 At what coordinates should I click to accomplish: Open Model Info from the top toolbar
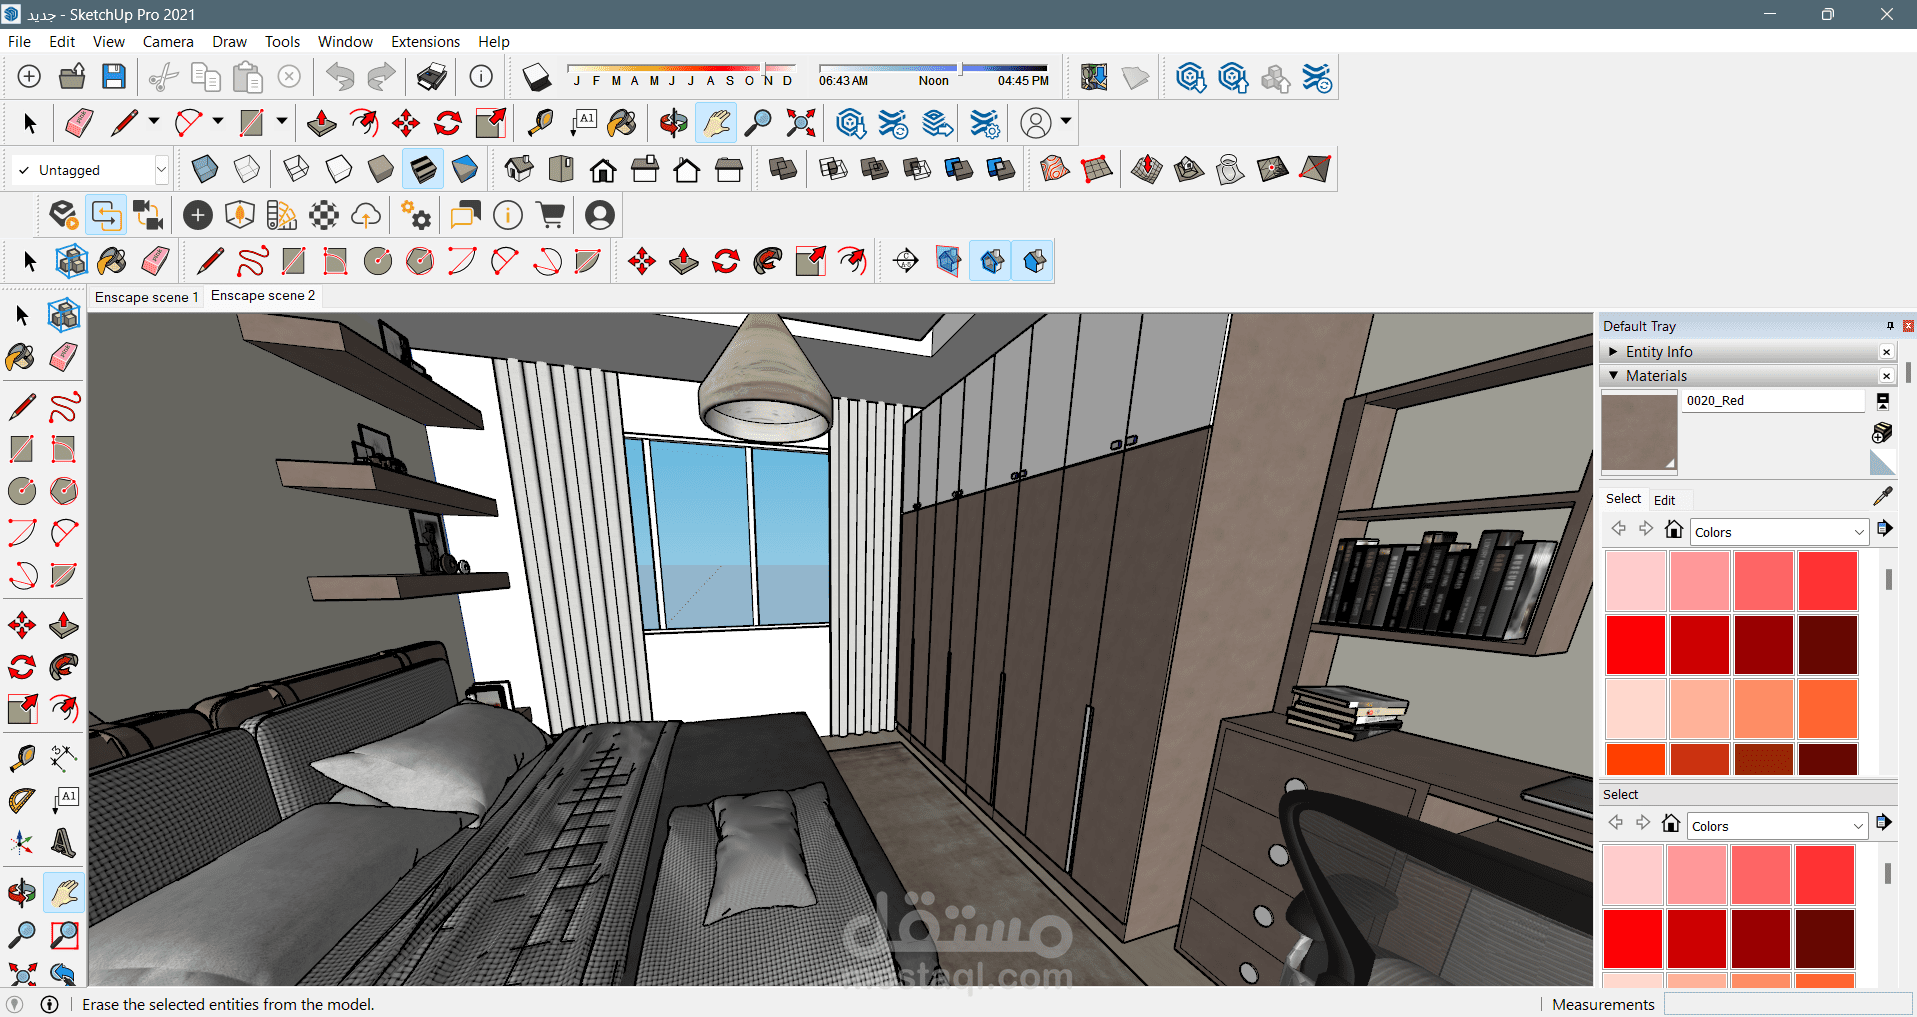481,77
